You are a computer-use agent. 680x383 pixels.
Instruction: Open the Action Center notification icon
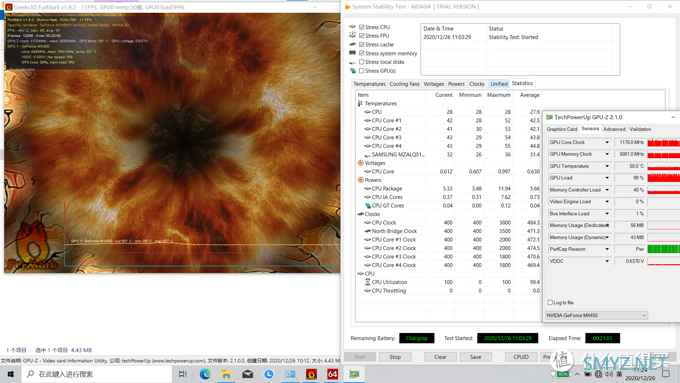click(x=666, y=374)
